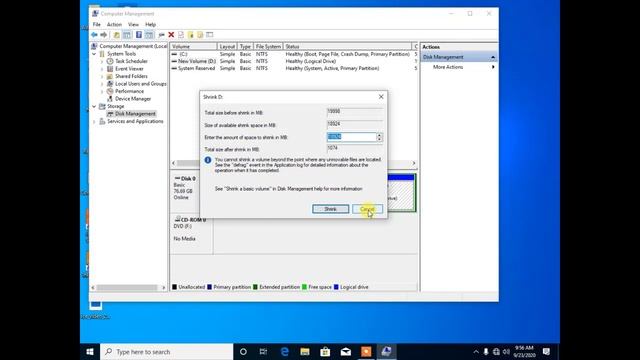
Task: Open the Windows Start menu
Action: pyautogui.click(x=90, y=351)
